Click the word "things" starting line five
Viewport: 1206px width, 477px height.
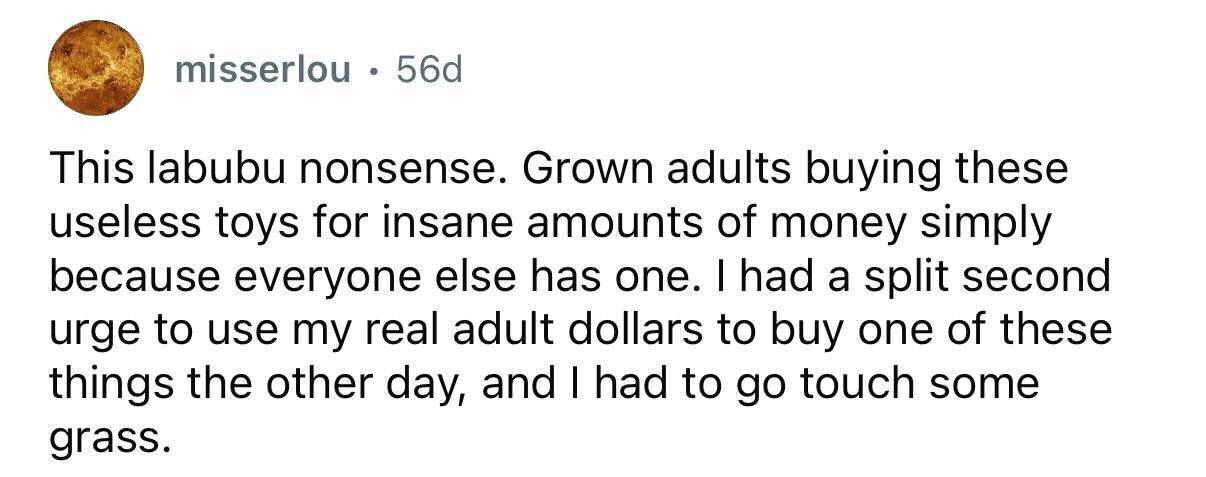click(105, 385)
